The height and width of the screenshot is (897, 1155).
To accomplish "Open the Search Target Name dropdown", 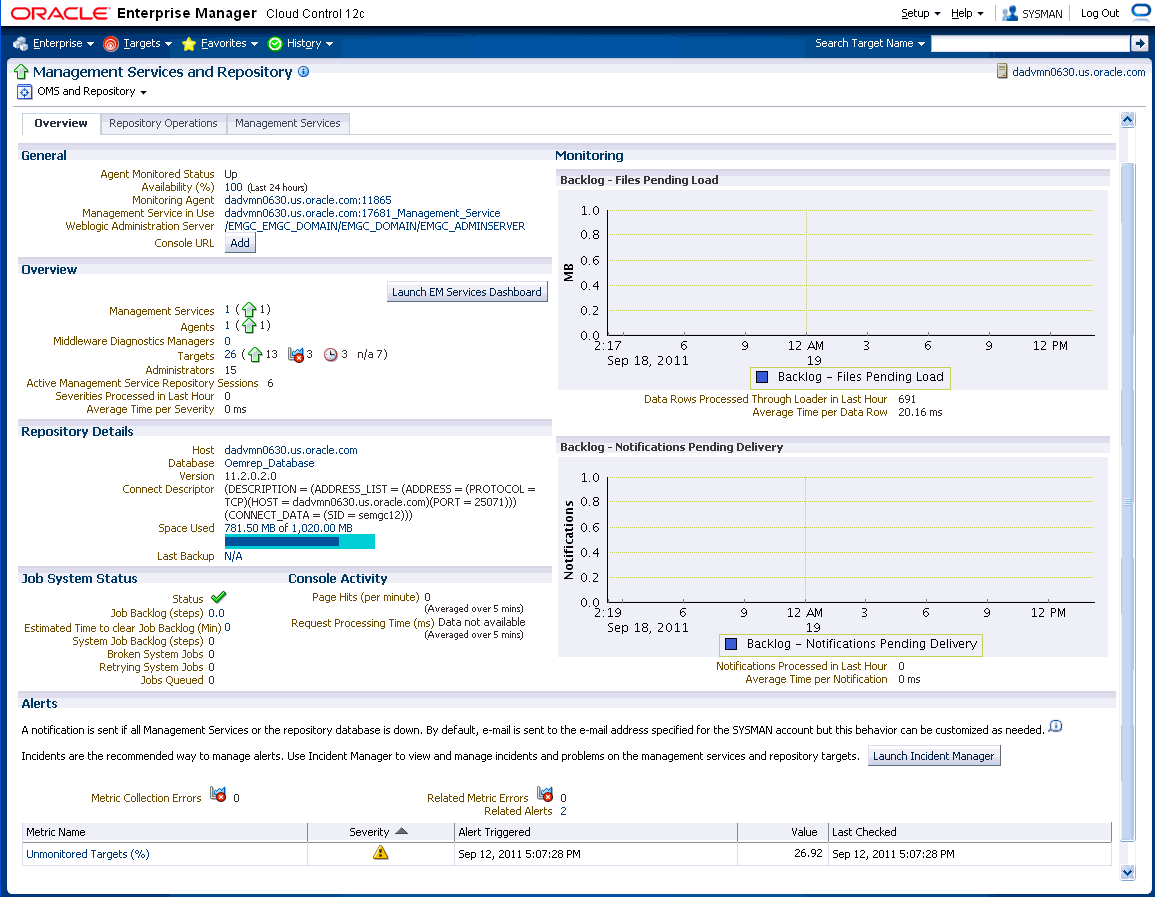I will click(x=869, y=43).
